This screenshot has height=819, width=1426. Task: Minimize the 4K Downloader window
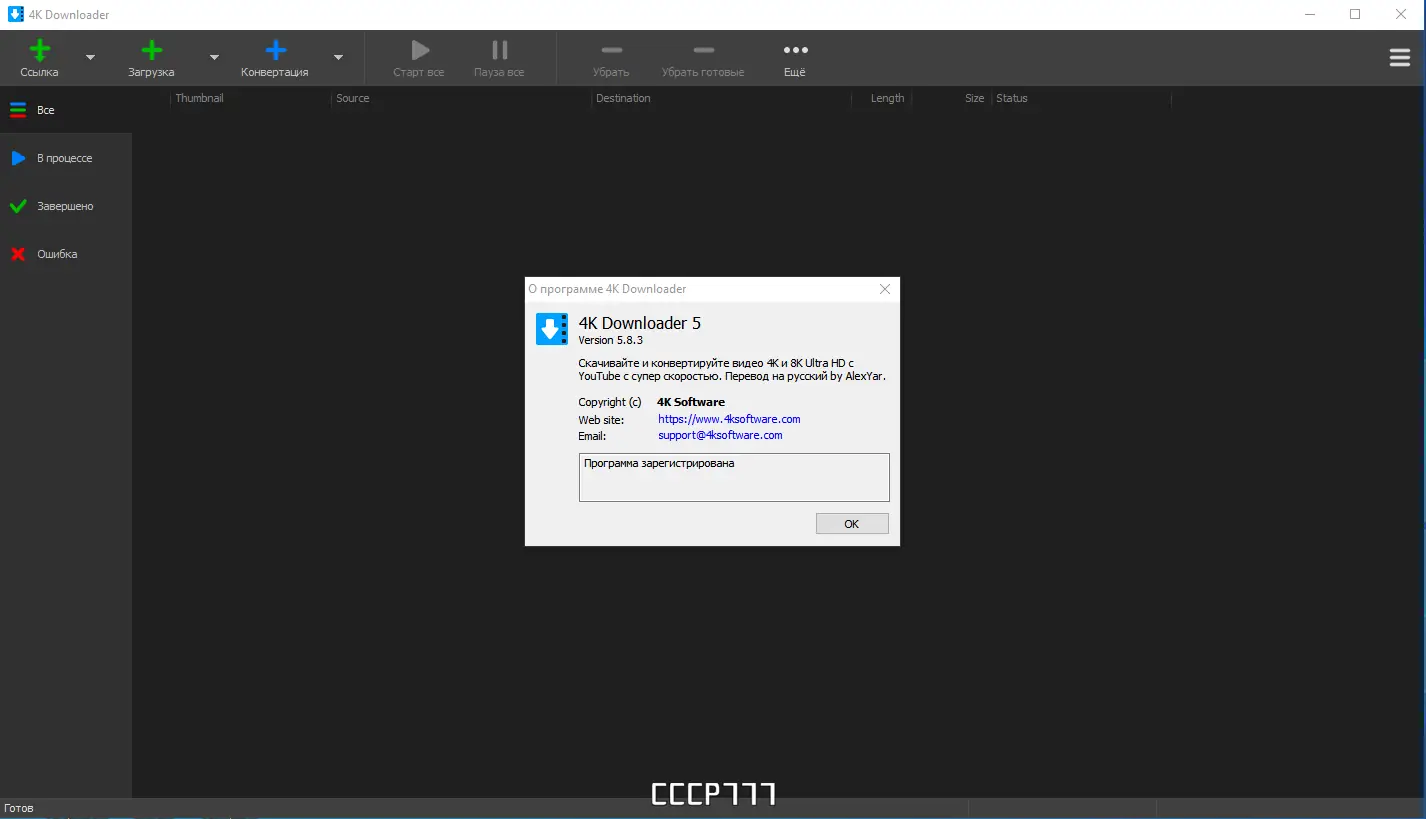coord(1311,15)
